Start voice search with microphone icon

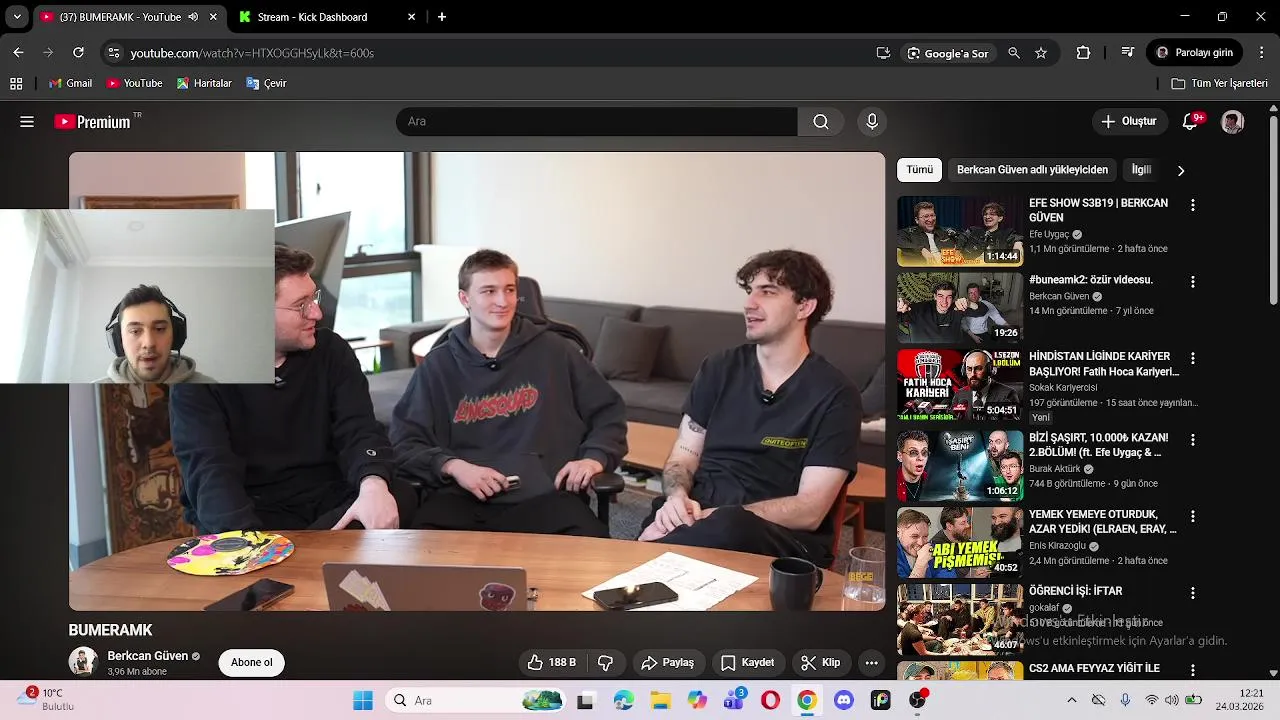click(872, 121)
